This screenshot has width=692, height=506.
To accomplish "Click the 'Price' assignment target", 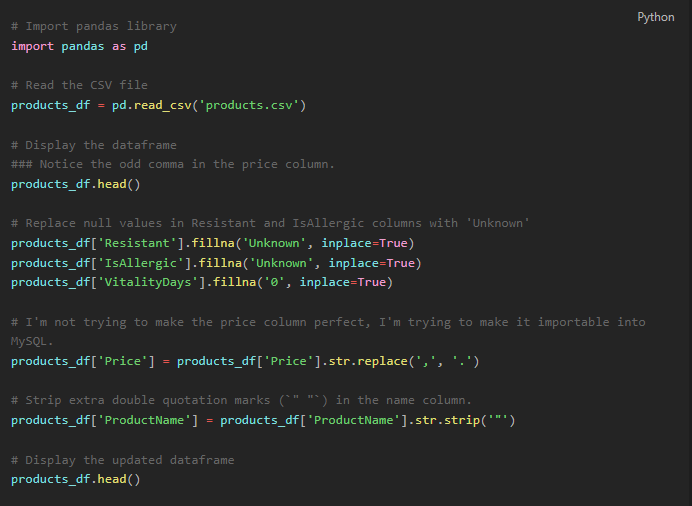I will coord(83,361).
